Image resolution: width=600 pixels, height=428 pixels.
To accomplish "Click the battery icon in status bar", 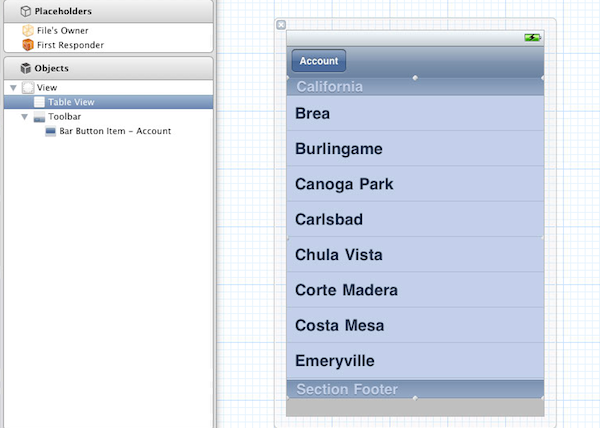I will pyautogui.click(x=532, y=37).
